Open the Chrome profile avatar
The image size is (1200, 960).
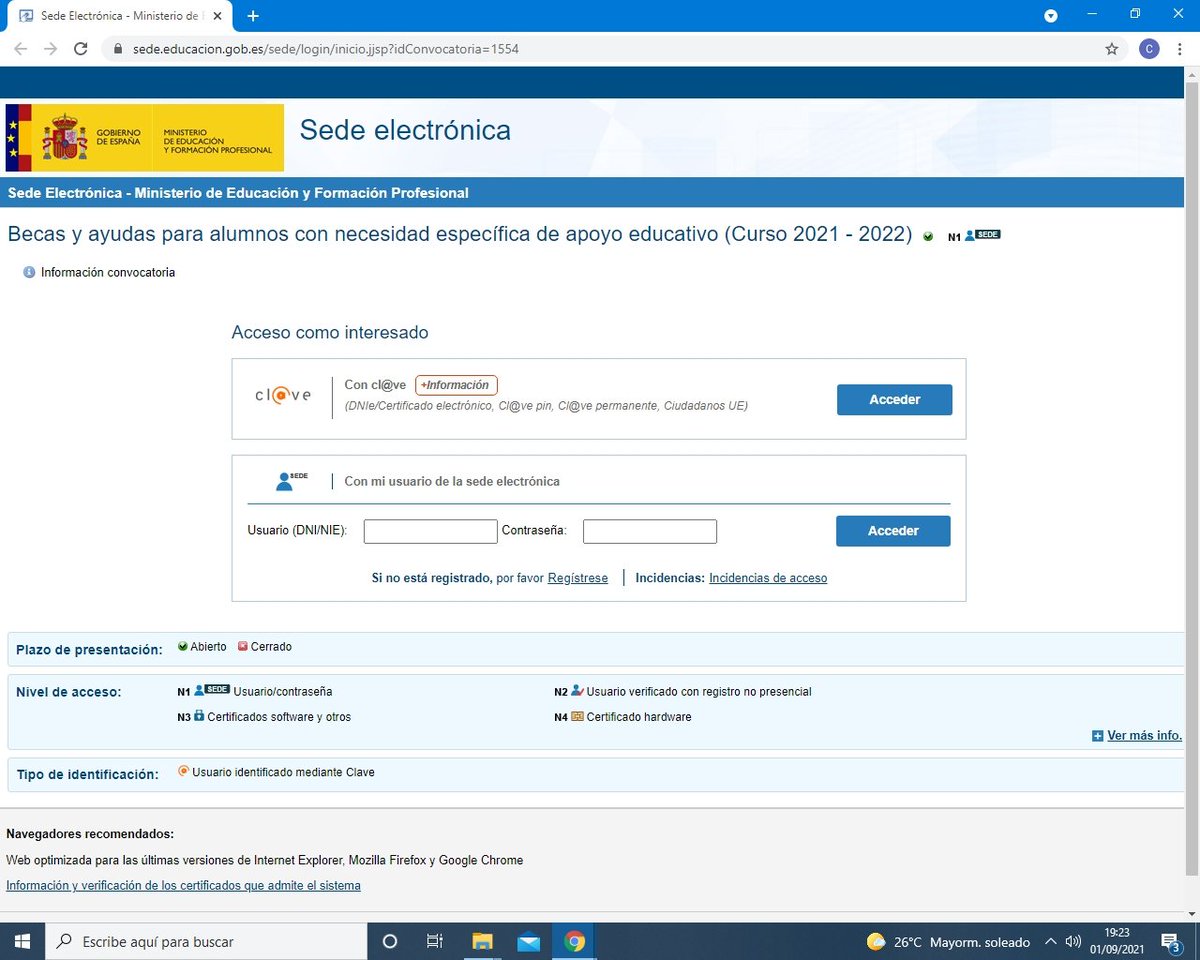coord(1149,49)
